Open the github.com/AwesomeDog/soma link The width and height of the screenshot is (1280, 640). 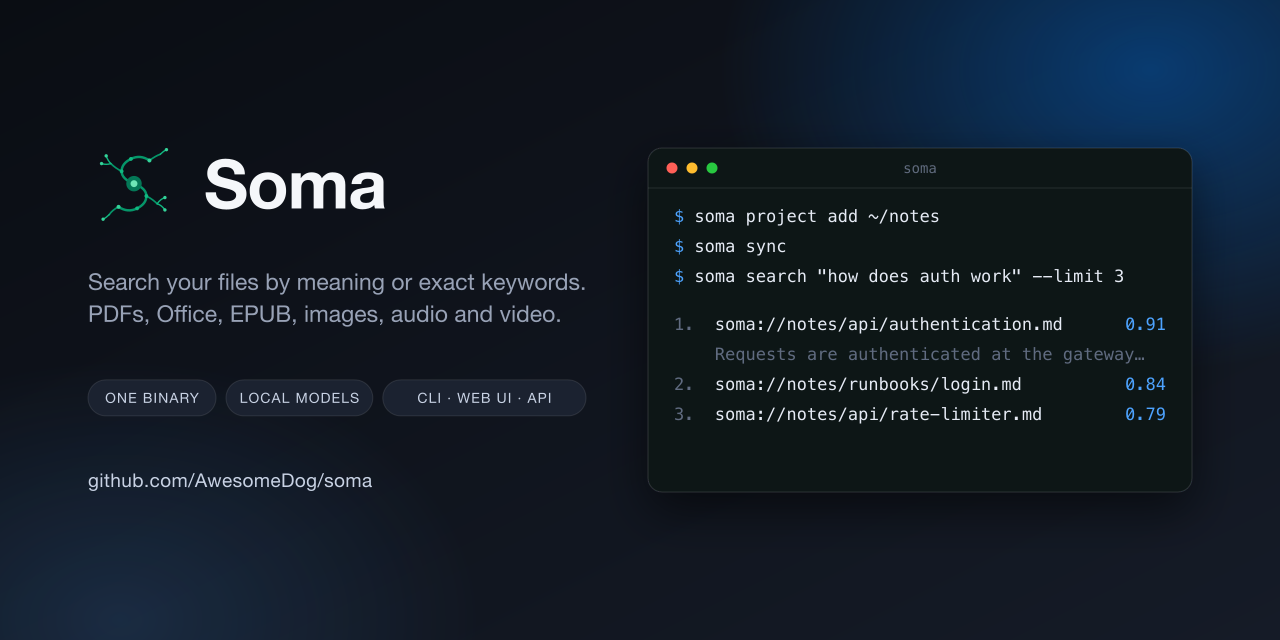(x=230, y=481)
